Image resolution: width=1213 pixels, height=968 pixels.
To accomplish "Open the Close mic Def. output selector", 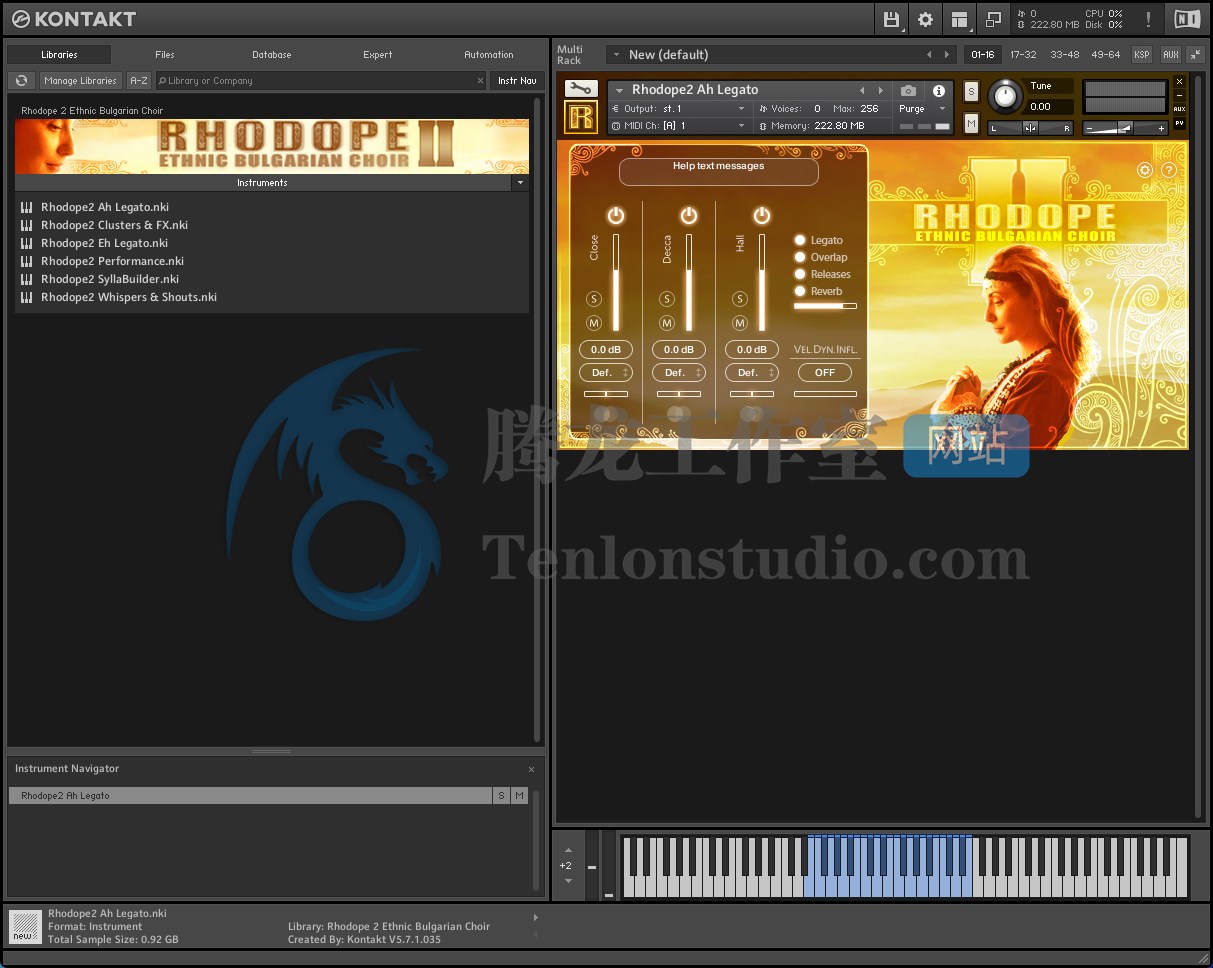I will point(606,372).
